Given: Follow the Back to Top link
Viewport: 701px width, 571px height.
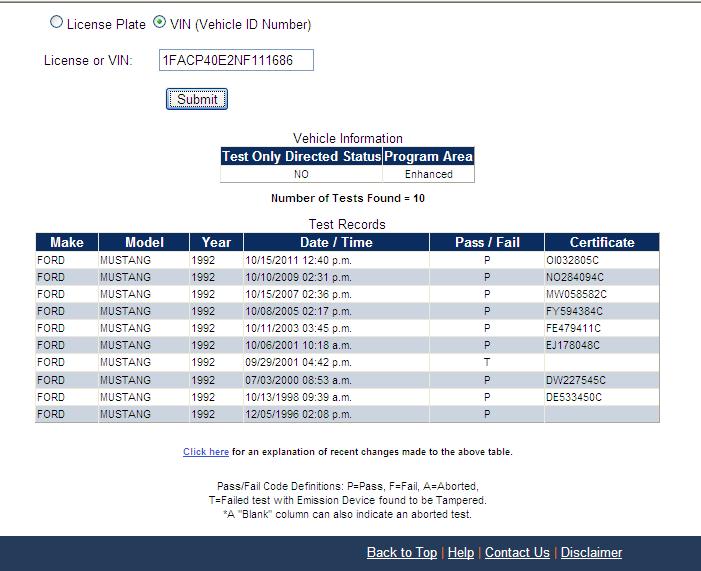Looking at the screenshot, I should 401,552.
